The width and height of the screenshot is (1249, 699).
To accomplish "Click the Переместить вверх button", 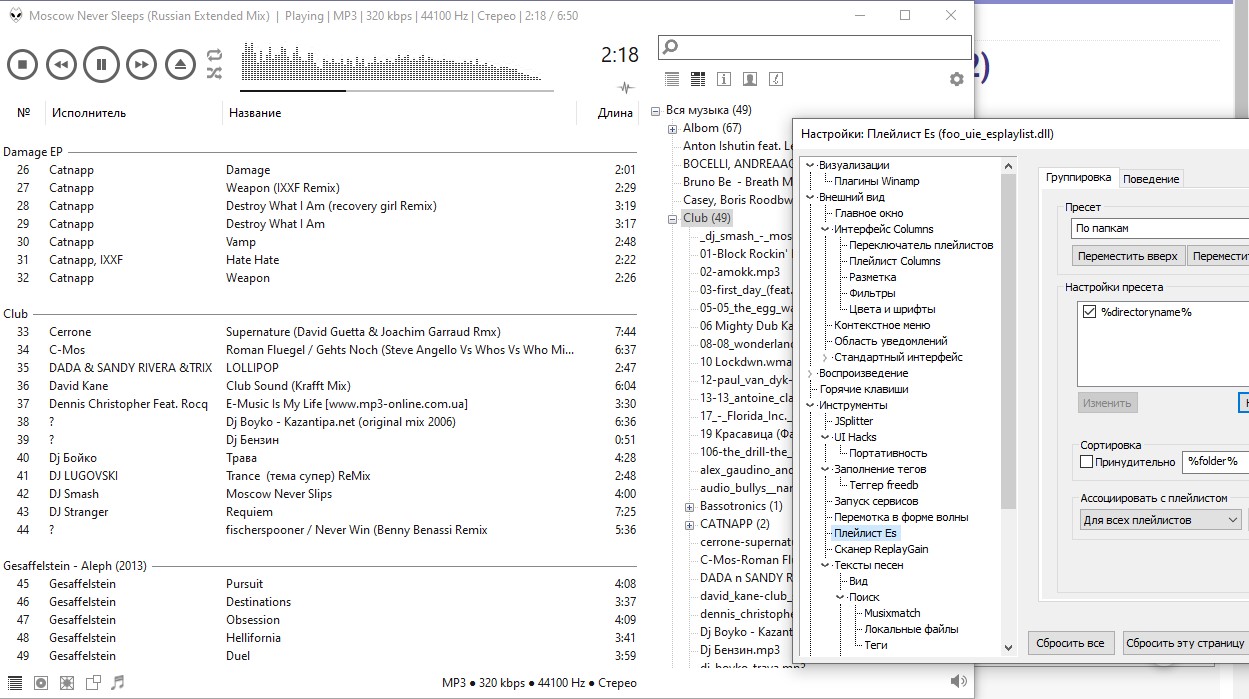I will [x=1127, y=256].
